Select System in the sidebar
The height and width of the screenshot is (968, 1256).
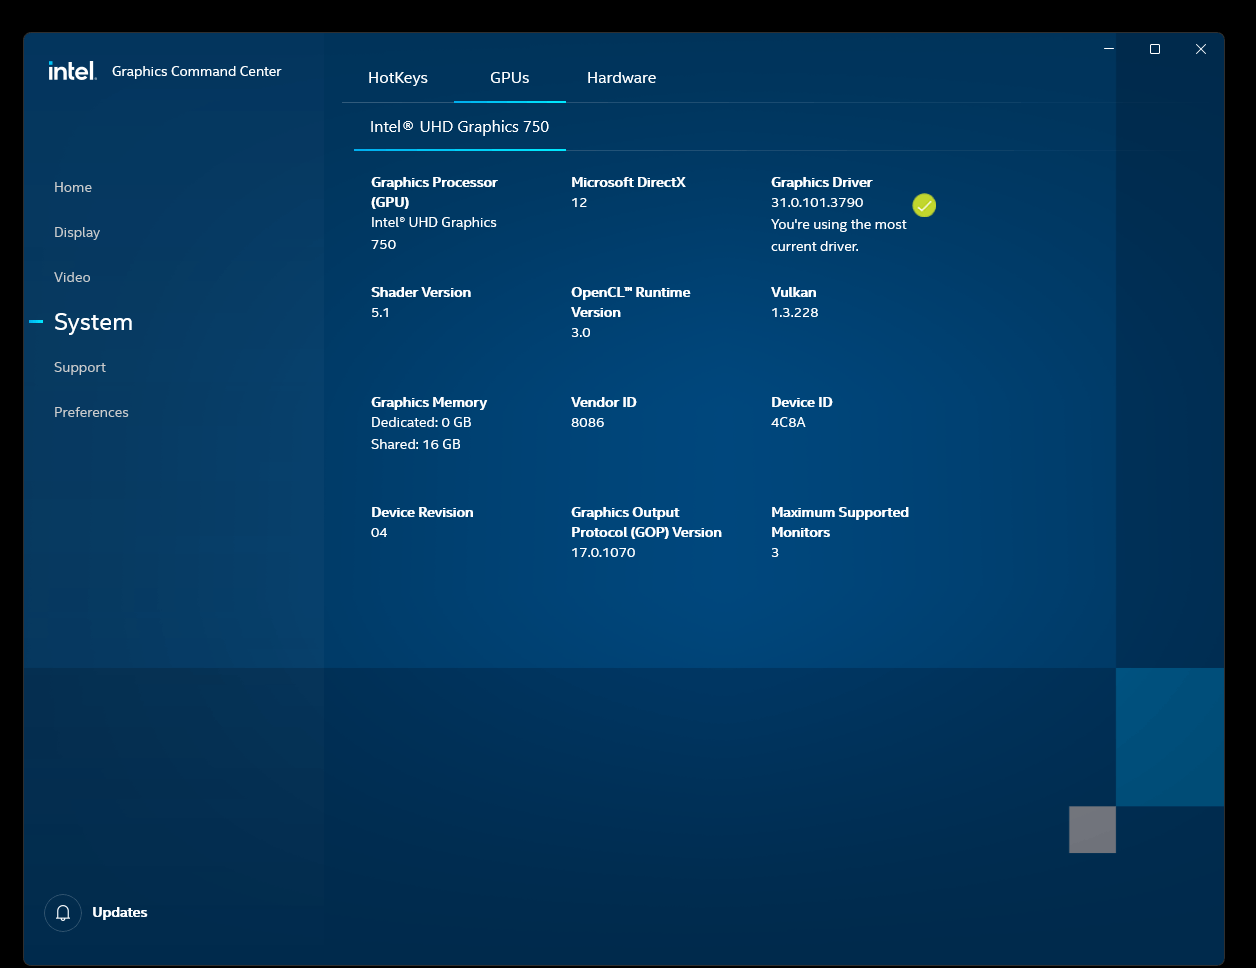93,322
